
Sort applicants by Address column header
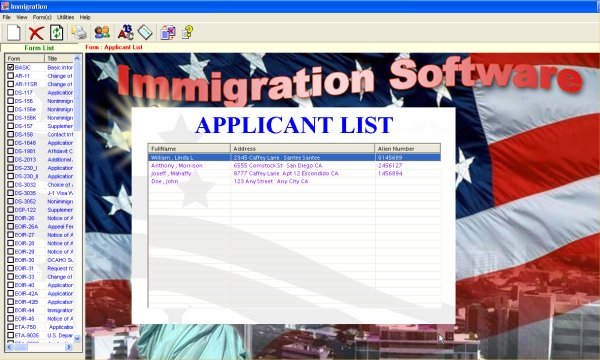303,148
